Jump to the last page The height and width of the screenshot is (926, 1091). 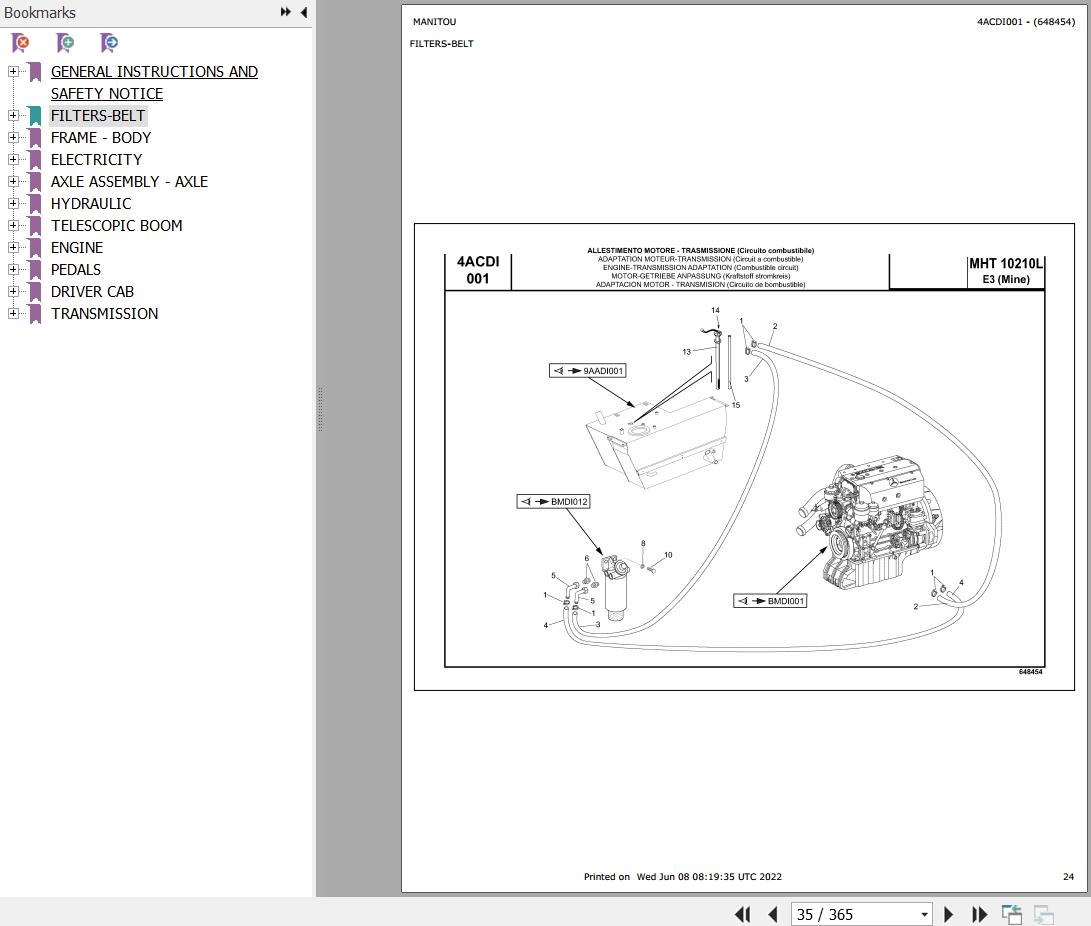pos(980,914)
